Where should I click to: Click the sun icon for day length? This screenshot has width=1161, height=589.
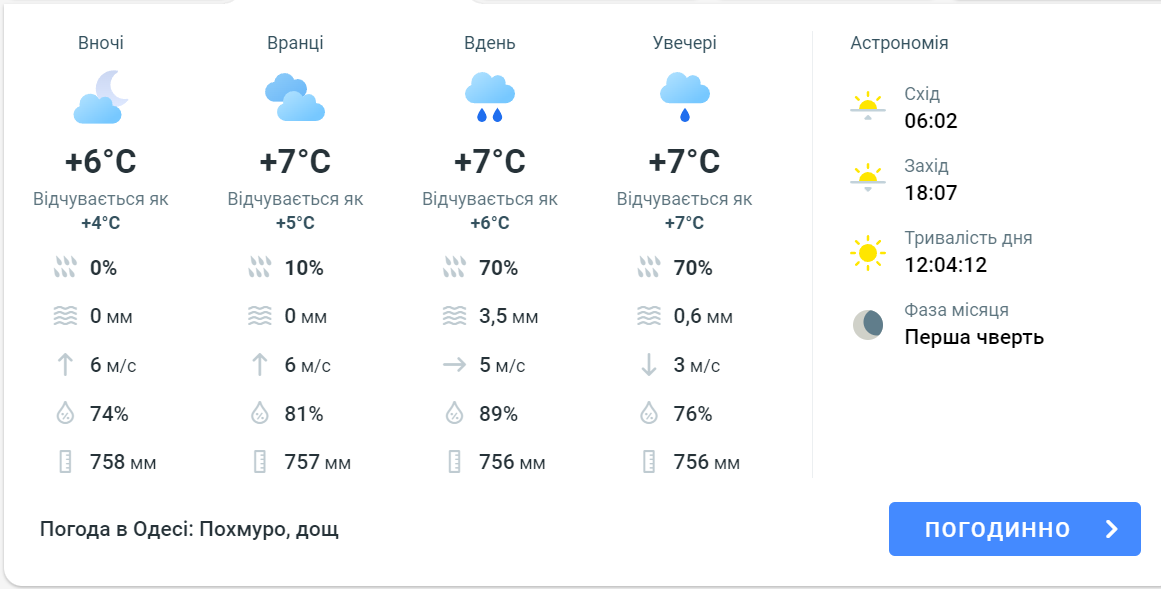867,252
